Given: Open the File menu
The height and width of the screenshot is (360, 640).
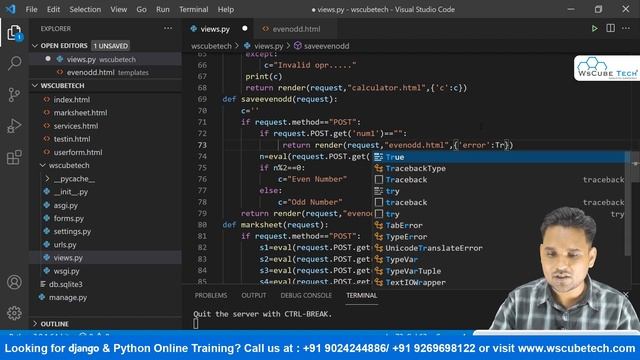Looking at the screenshot, I should tap(31, 9).
